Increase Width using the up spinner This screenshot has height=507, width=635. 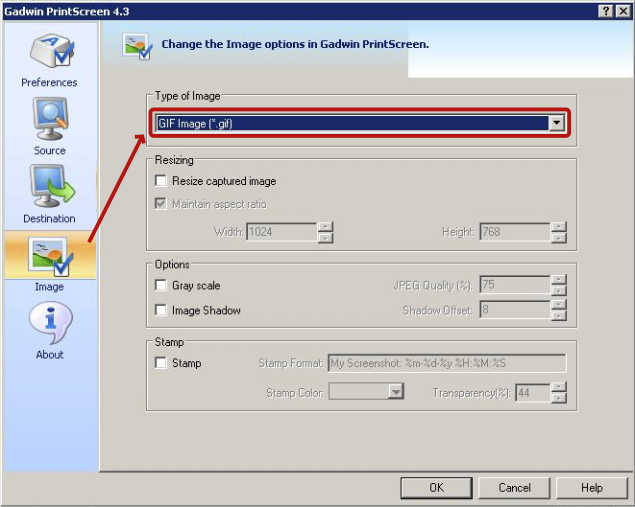(326, 226)
